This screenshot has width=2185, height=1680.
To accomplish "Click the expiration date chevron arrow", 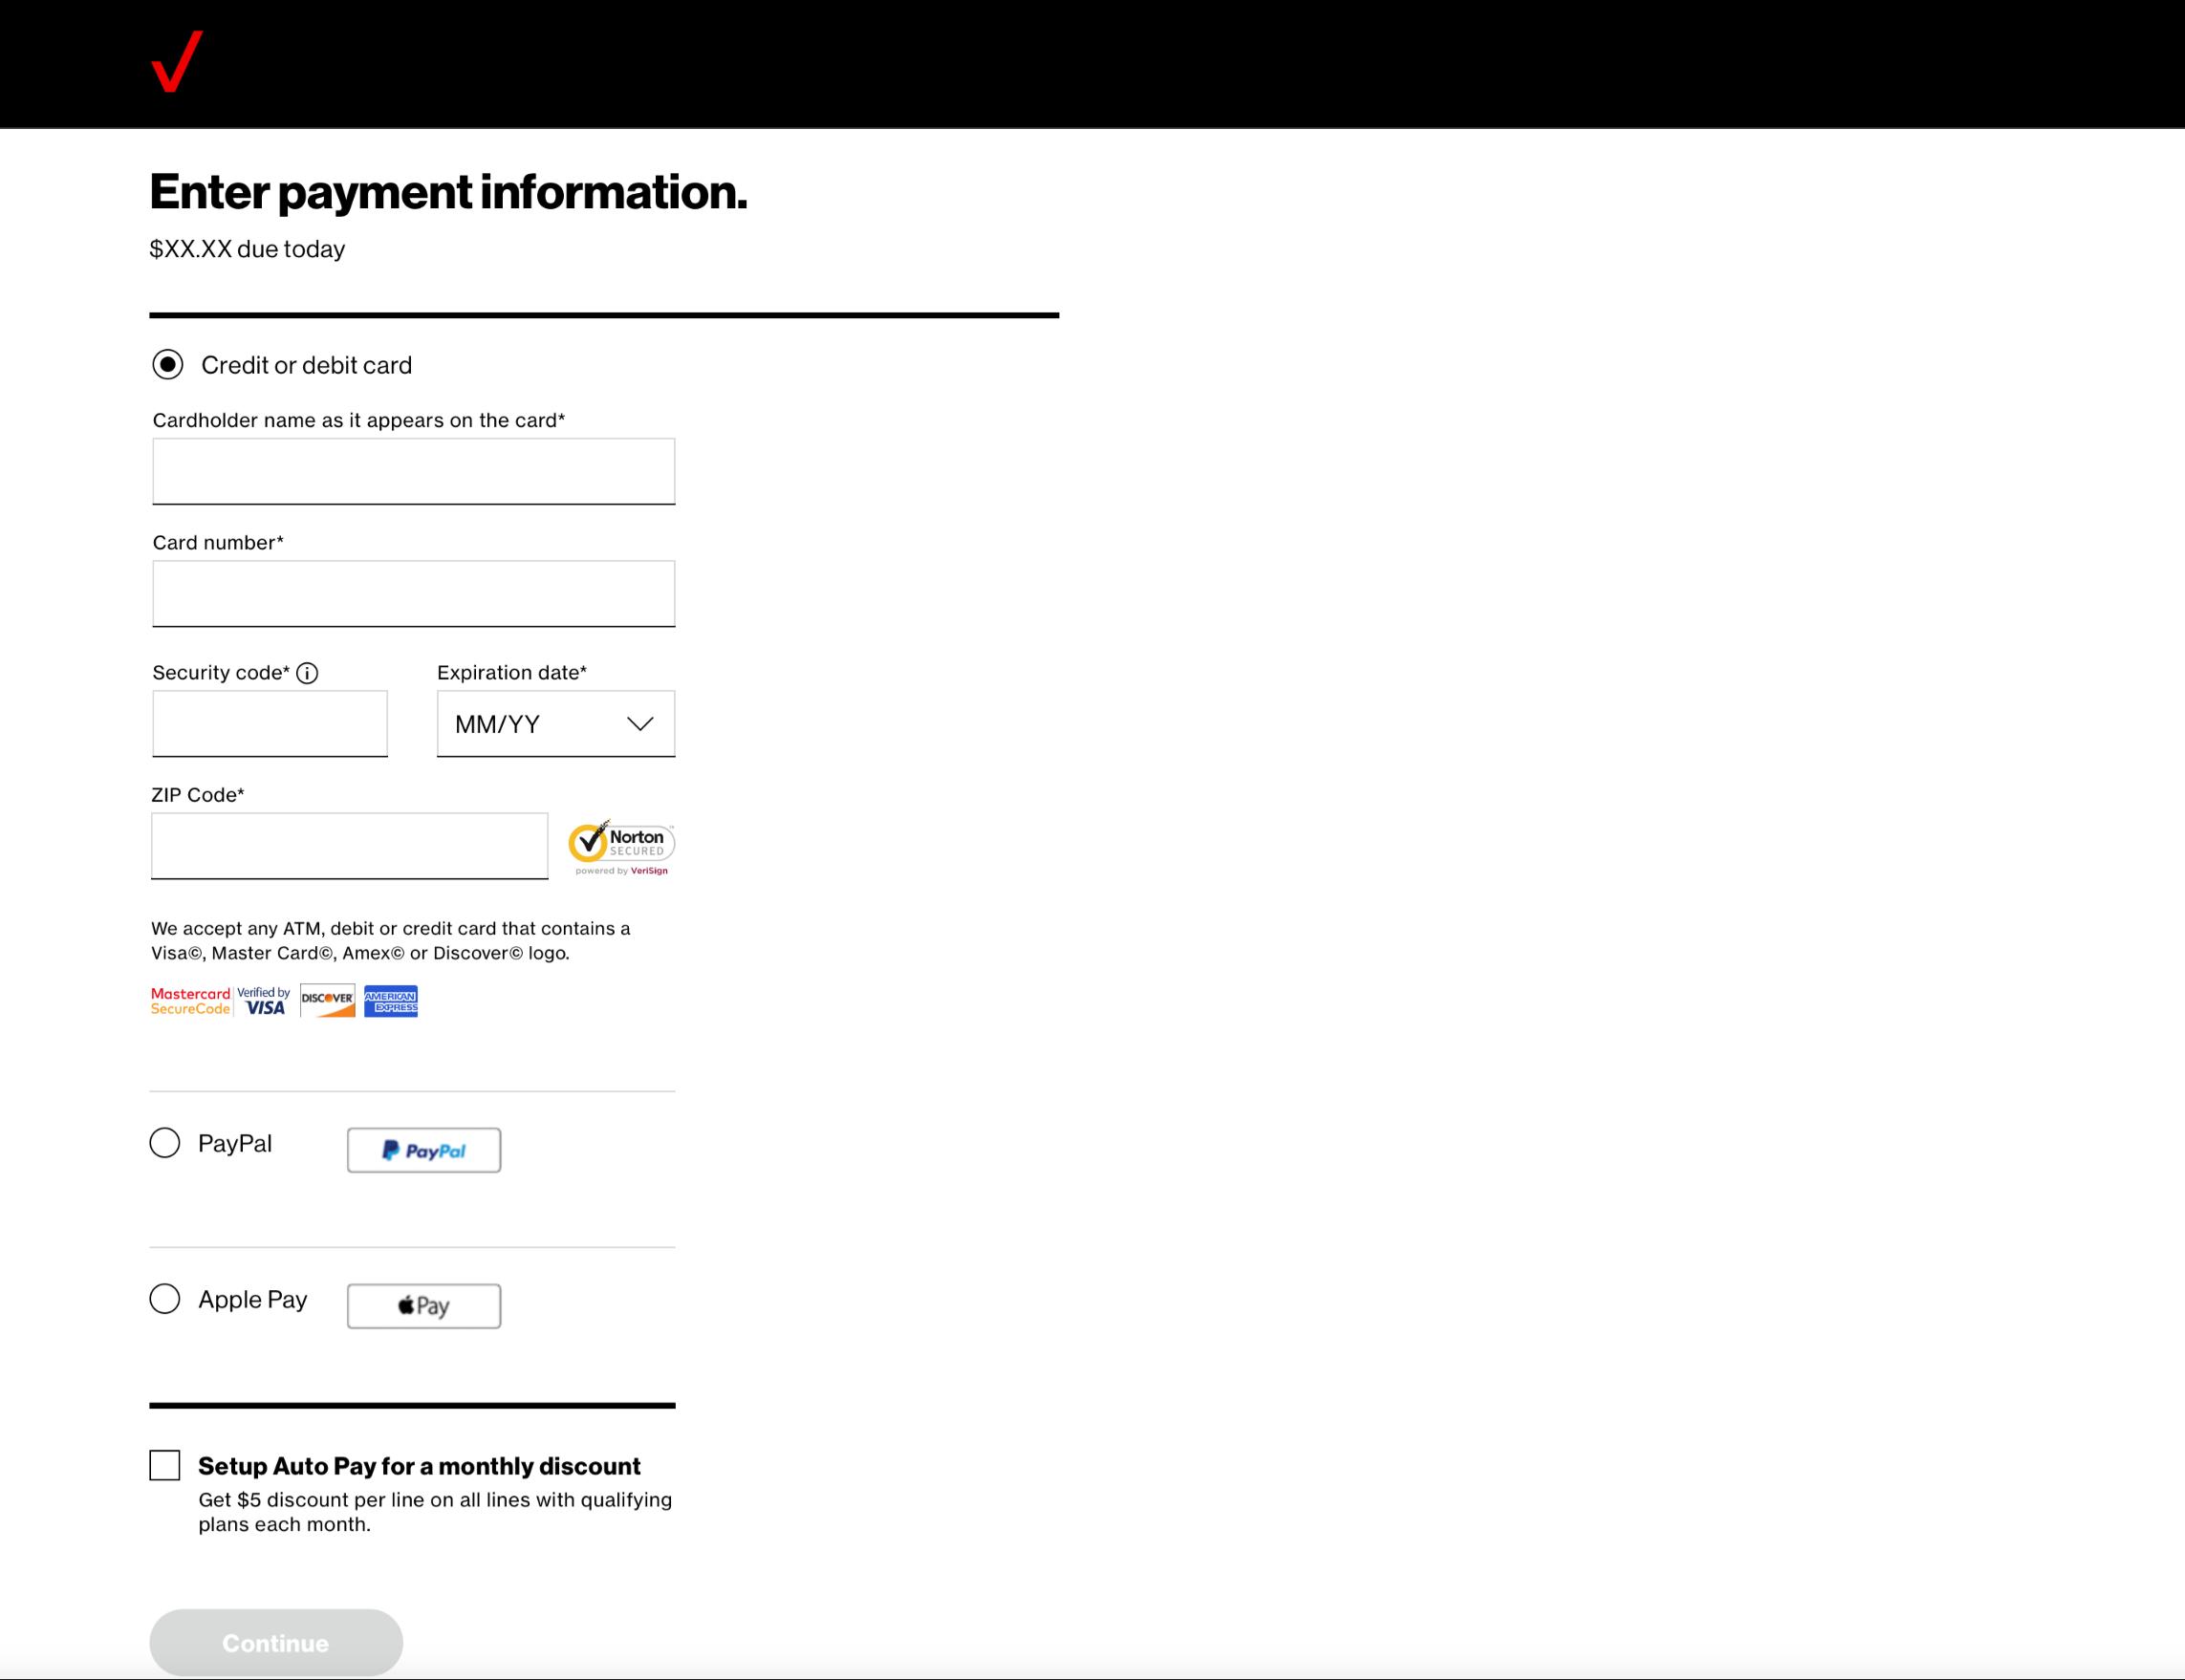I will click(x=640, y=724).
